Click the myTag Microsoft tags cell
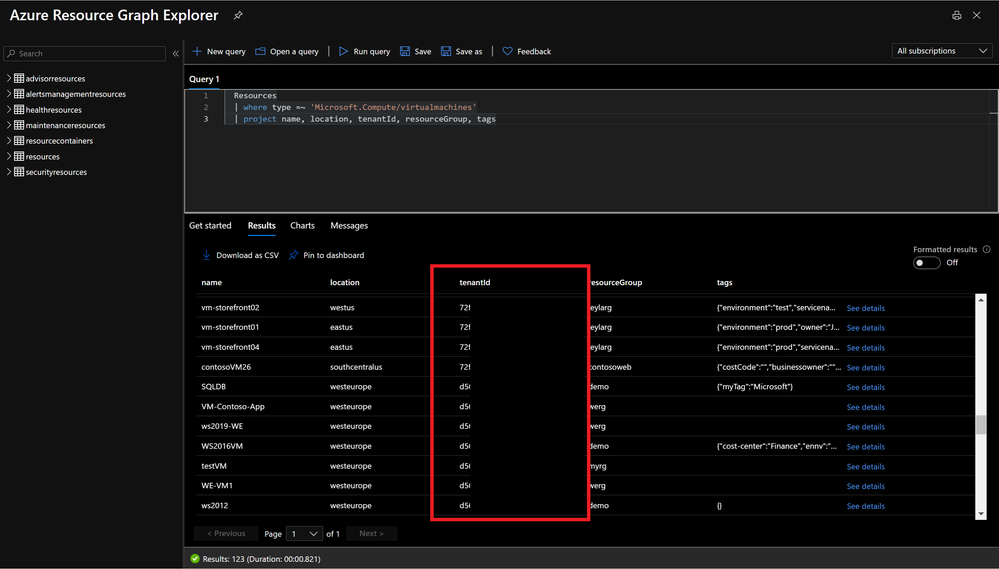The image size is (999, 569). (755, 387)
